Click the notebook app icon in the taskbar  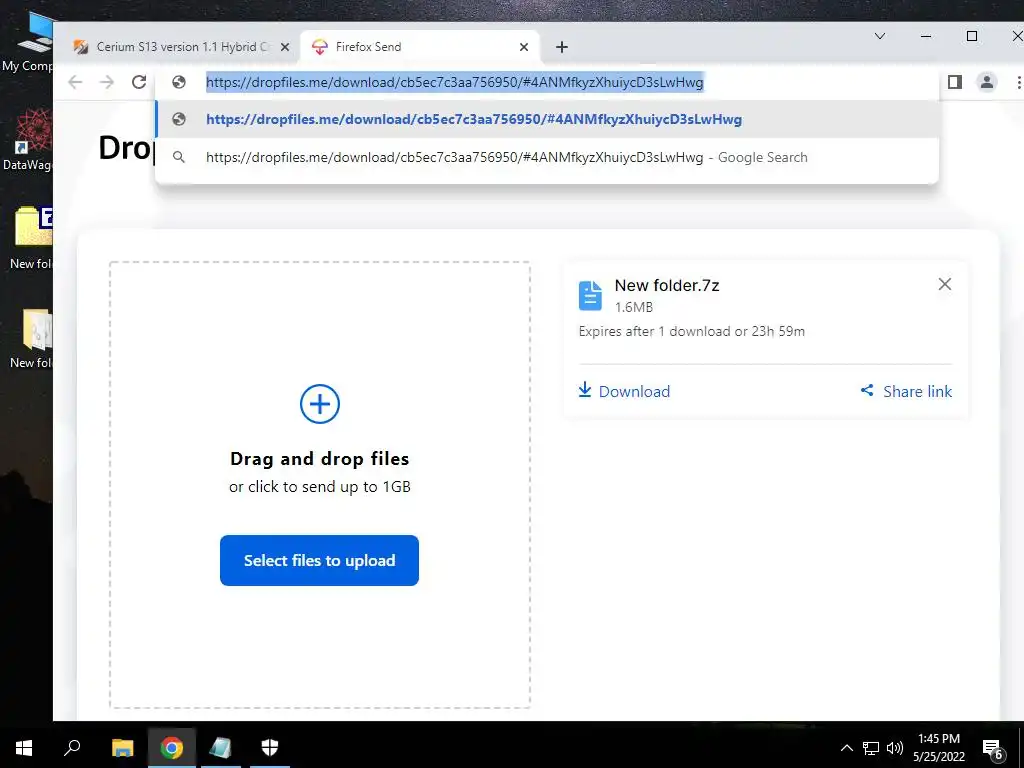pyautogui.click(x=221, y=748)
